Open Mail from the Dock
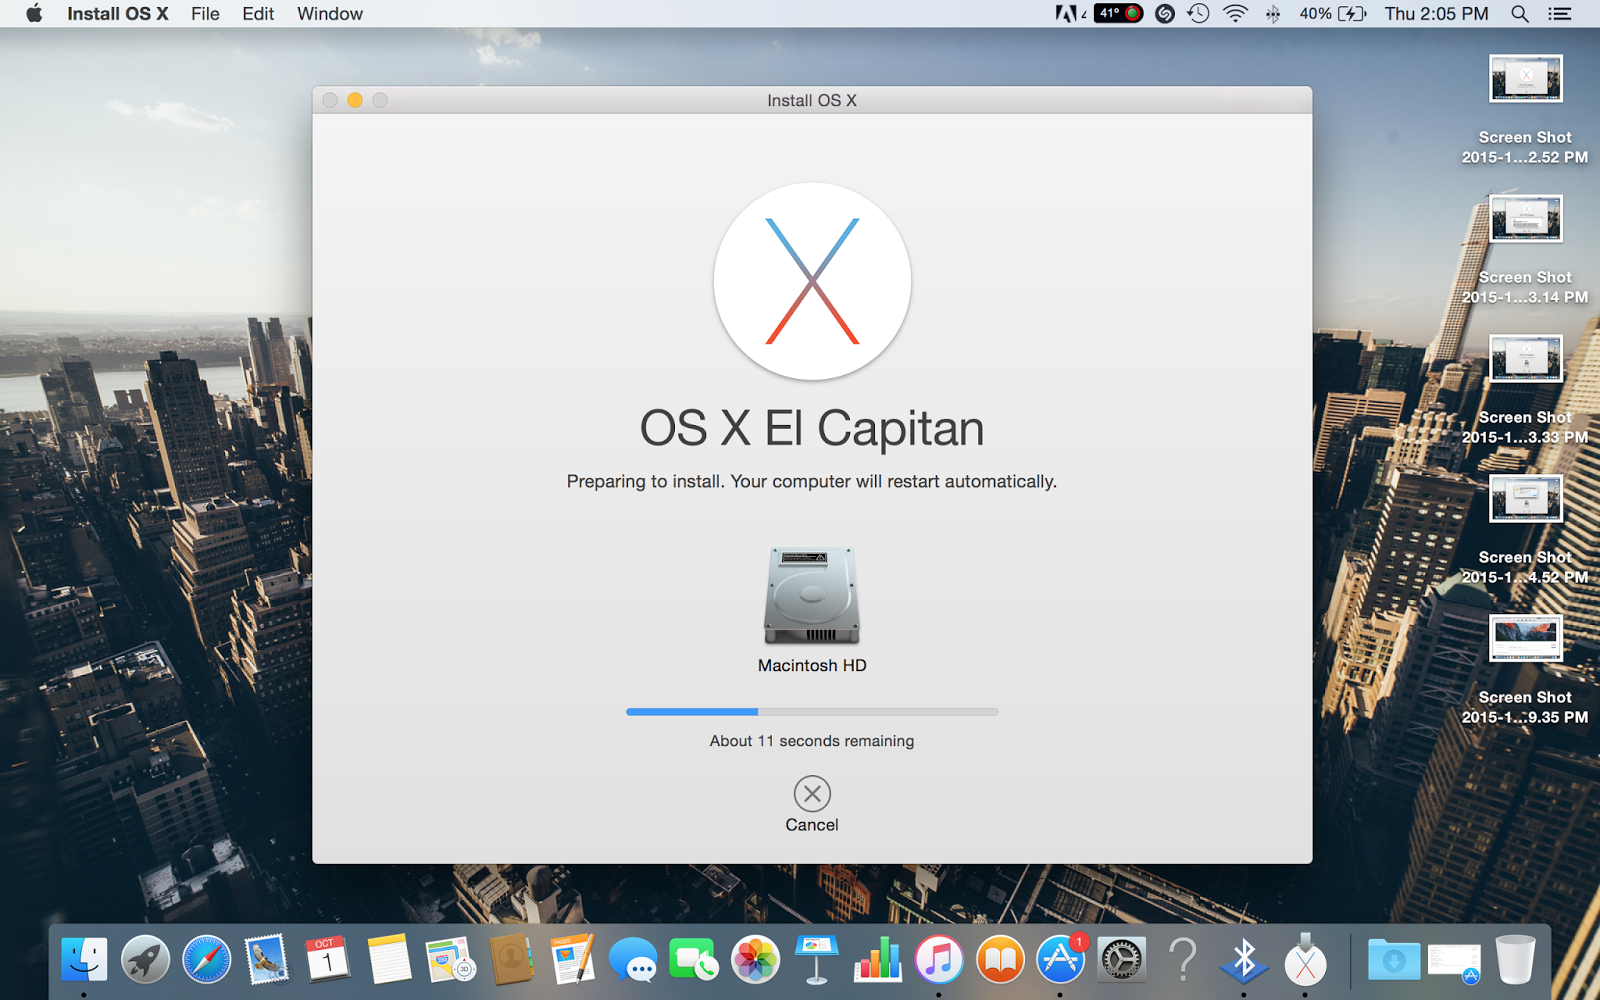Viewport: 1600px width, 1000px height. [267, 960]
